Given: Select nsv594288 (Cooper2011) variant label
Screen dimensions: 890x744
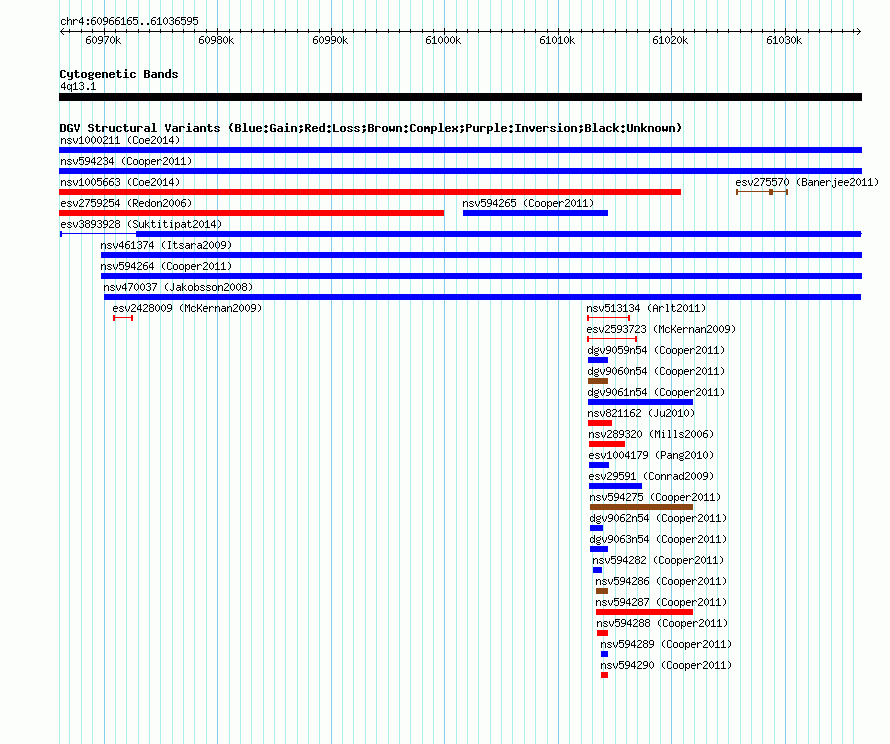Looking at the screenshot, I should 662,623.
